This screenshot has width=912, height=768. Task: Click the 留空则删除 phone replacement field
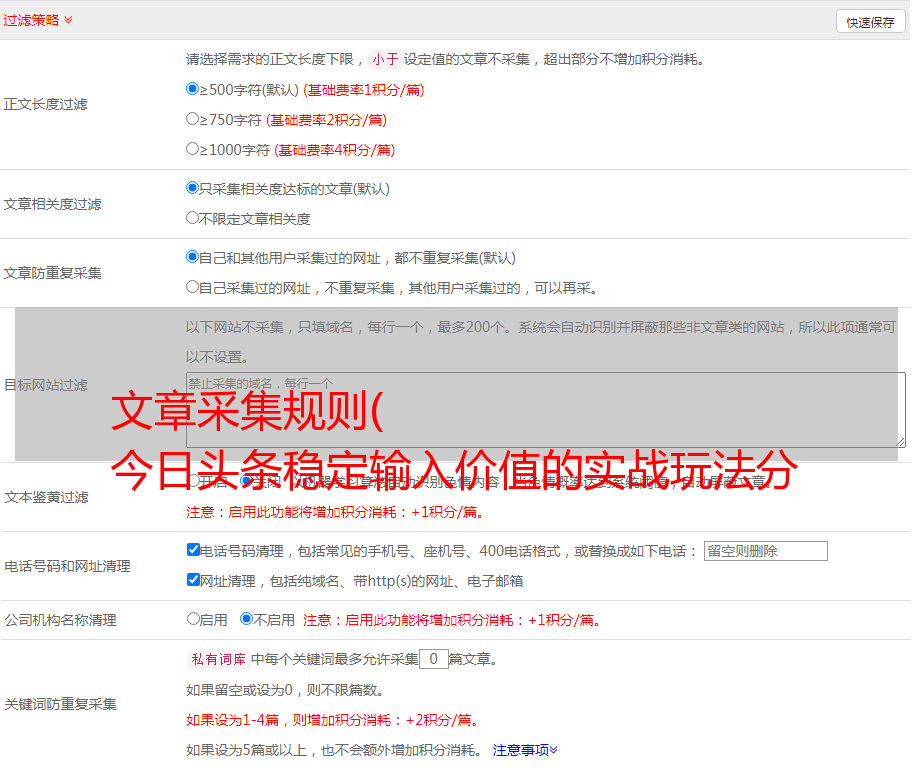pos(765,551)
